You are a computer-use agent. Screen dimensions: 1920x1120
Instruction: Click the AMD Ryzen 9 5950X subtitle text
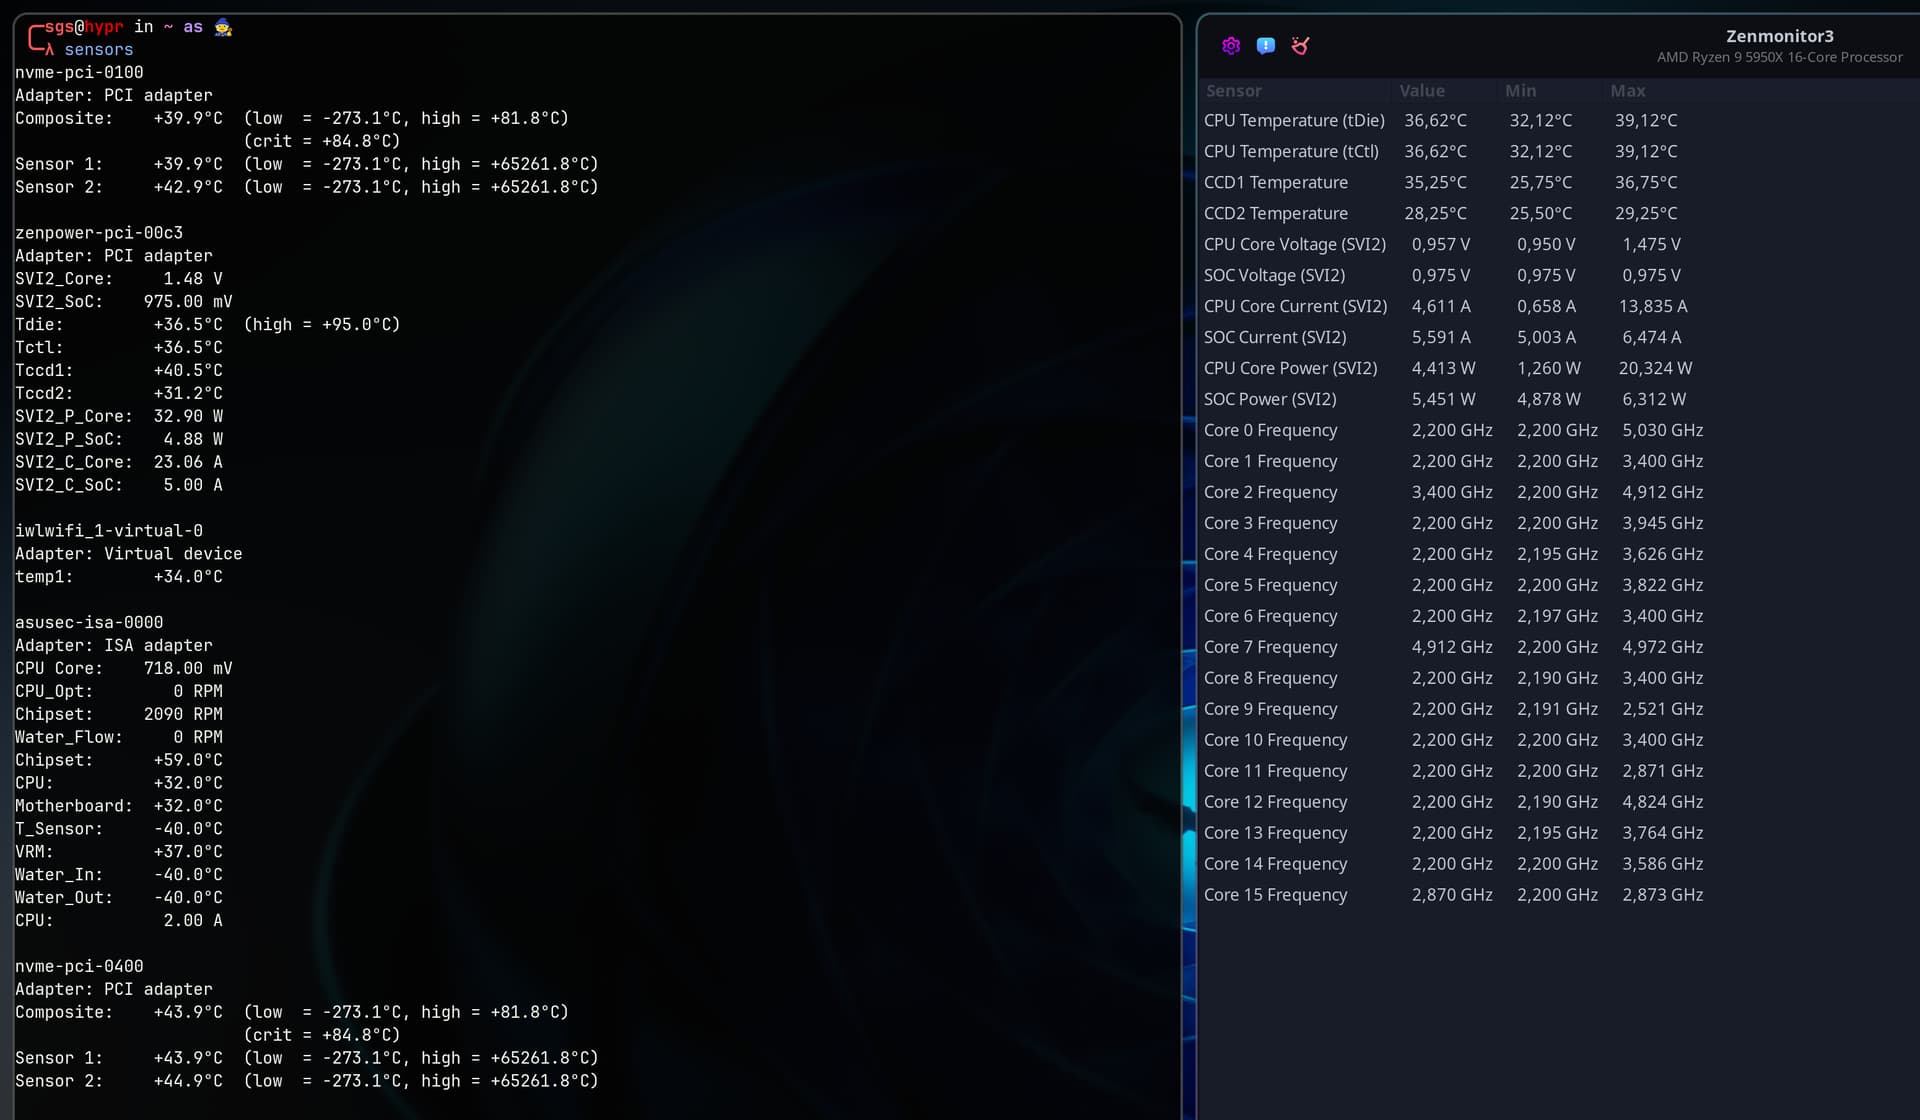pos(1779,57)
